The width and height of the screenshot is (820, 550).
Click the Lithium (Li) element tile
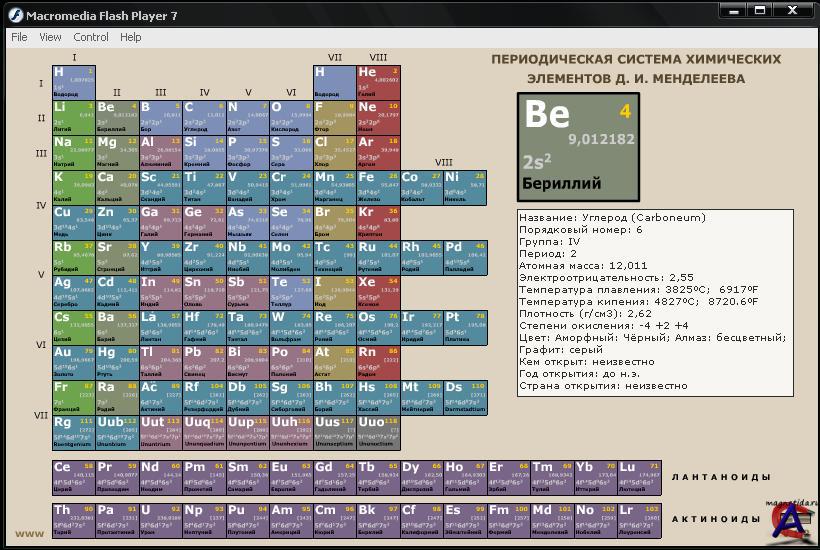pos(73,116)
